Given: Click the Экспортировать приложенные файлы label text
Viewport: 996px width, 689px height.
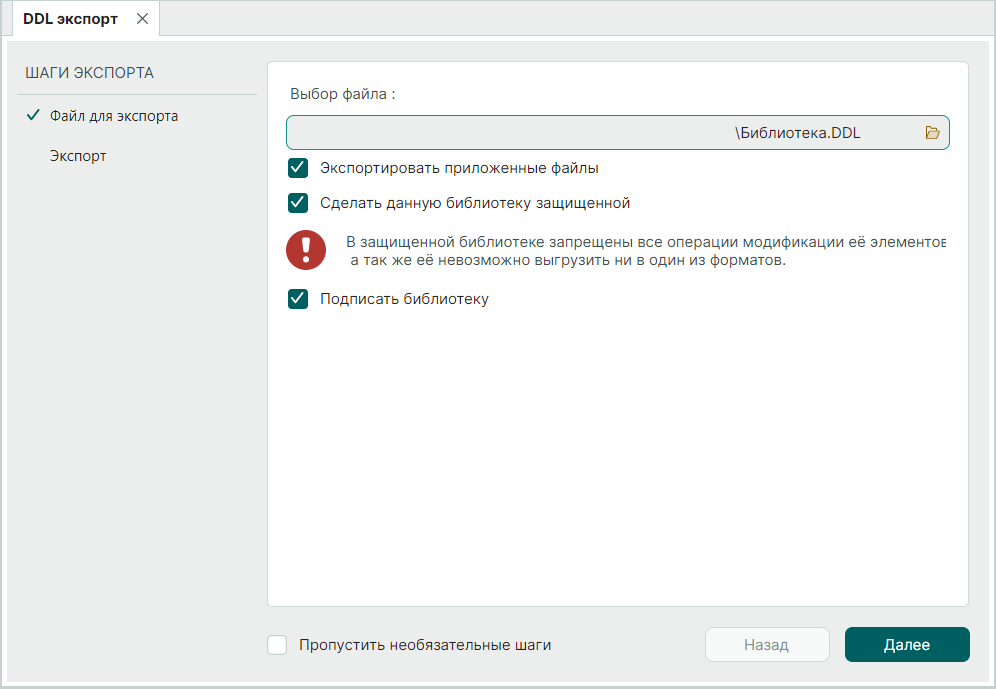Looking at the screenshot, I should (459, 168).
